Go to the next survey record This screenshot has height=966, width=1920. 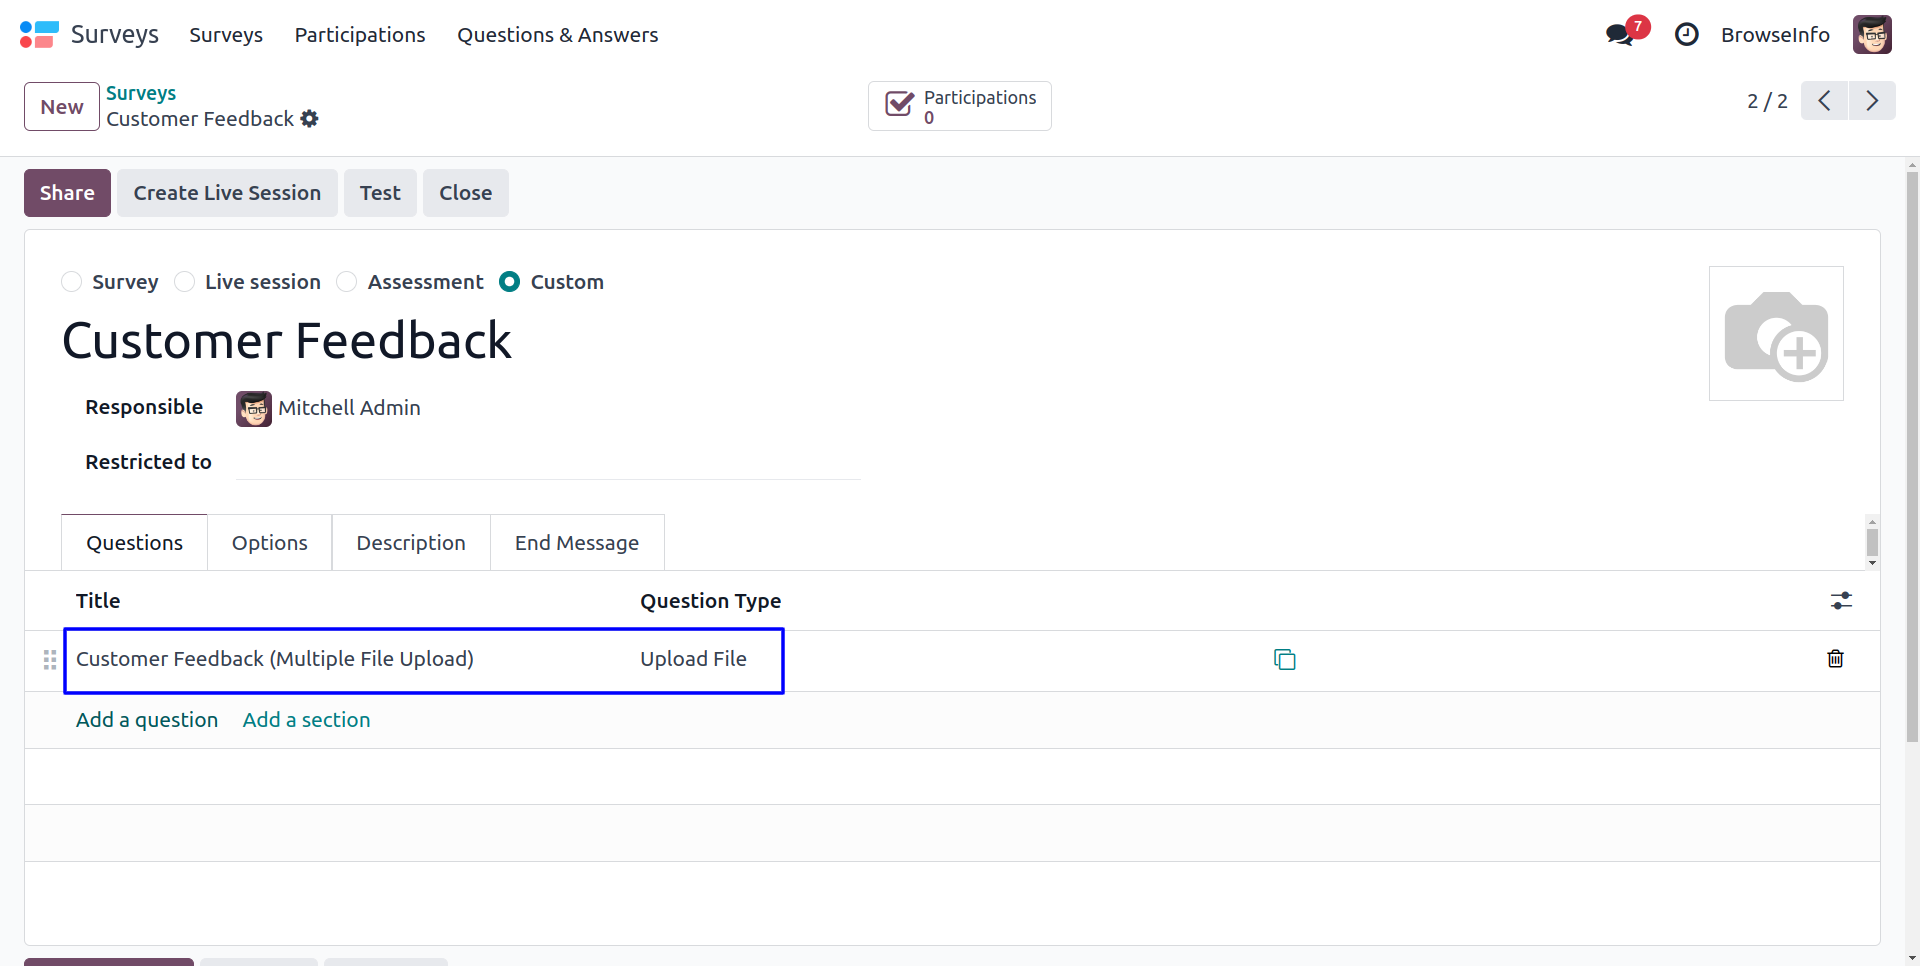pyautogui.click(x=1872, y=101)
